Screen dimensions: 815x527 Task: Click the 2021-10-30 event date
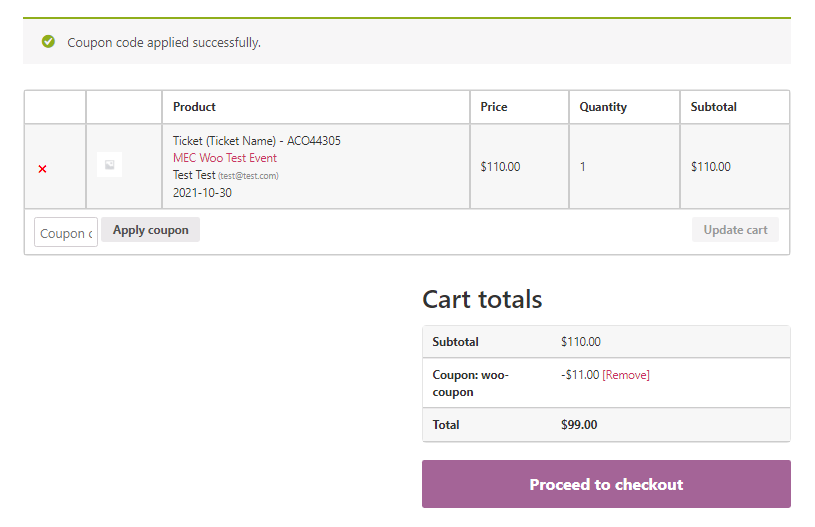(x=202, y=192)
